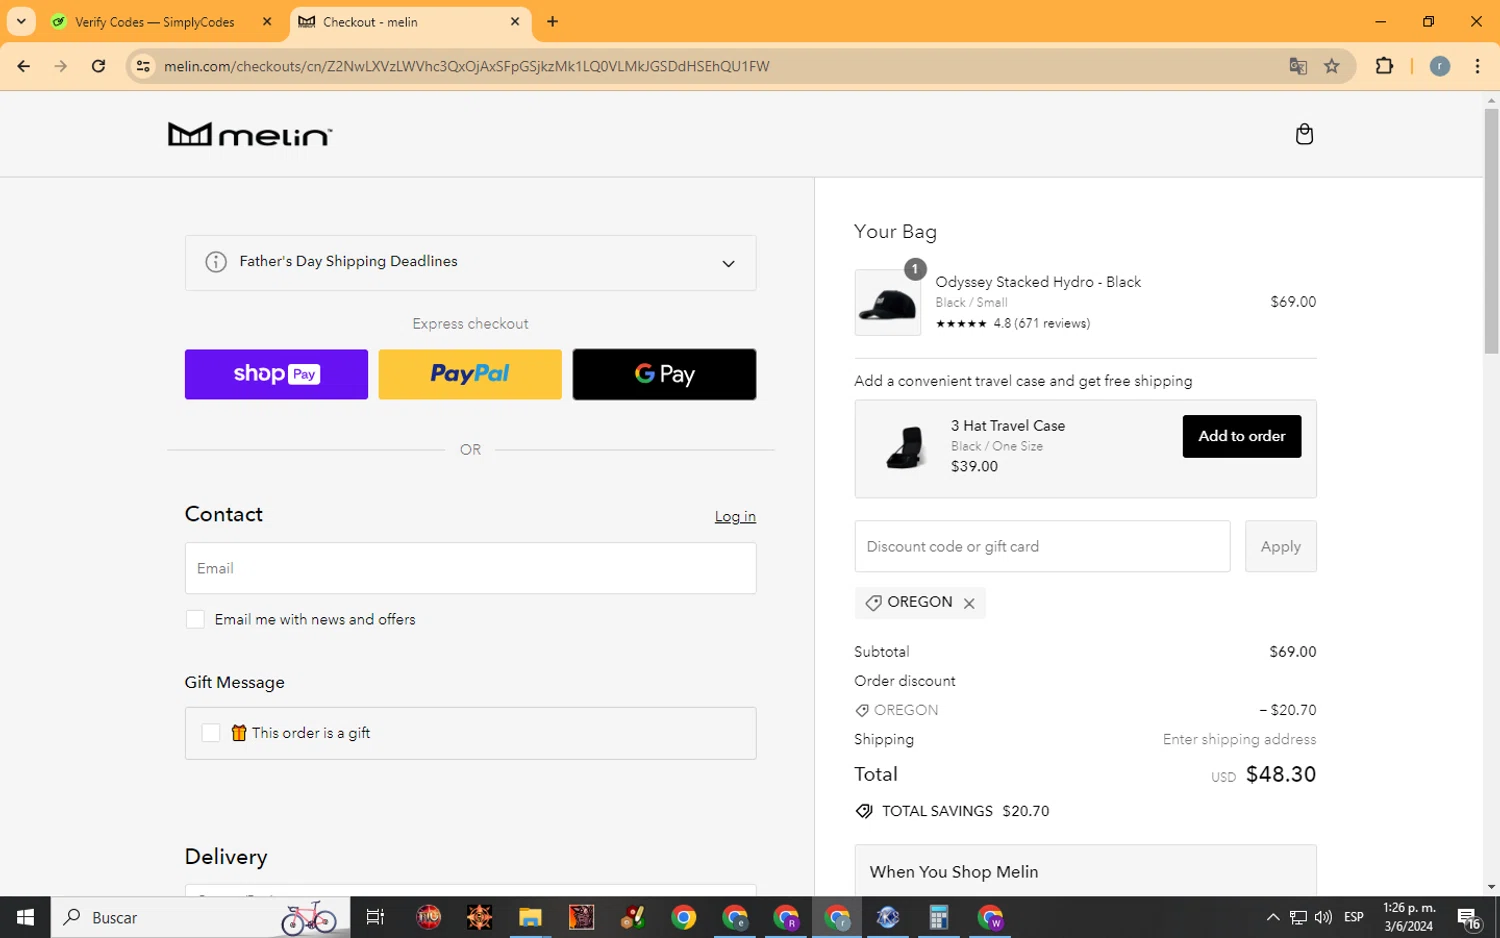
Task: Click the 3 Hat Travel Case thumbnail
Action: click(x=905, y=447)
